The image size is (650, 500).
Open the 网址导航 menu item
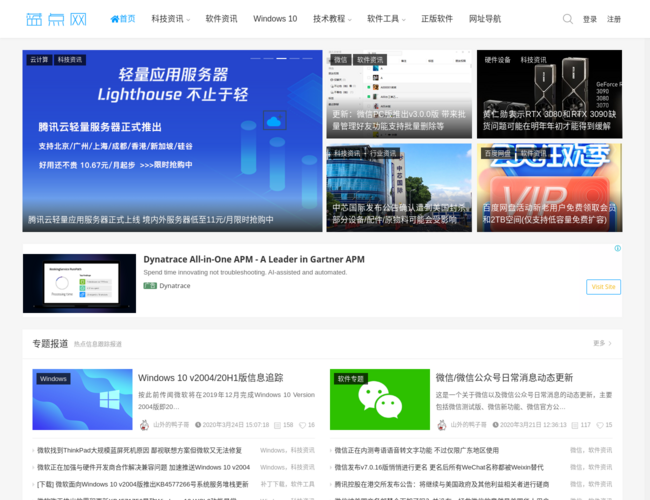tap(485, 19)
